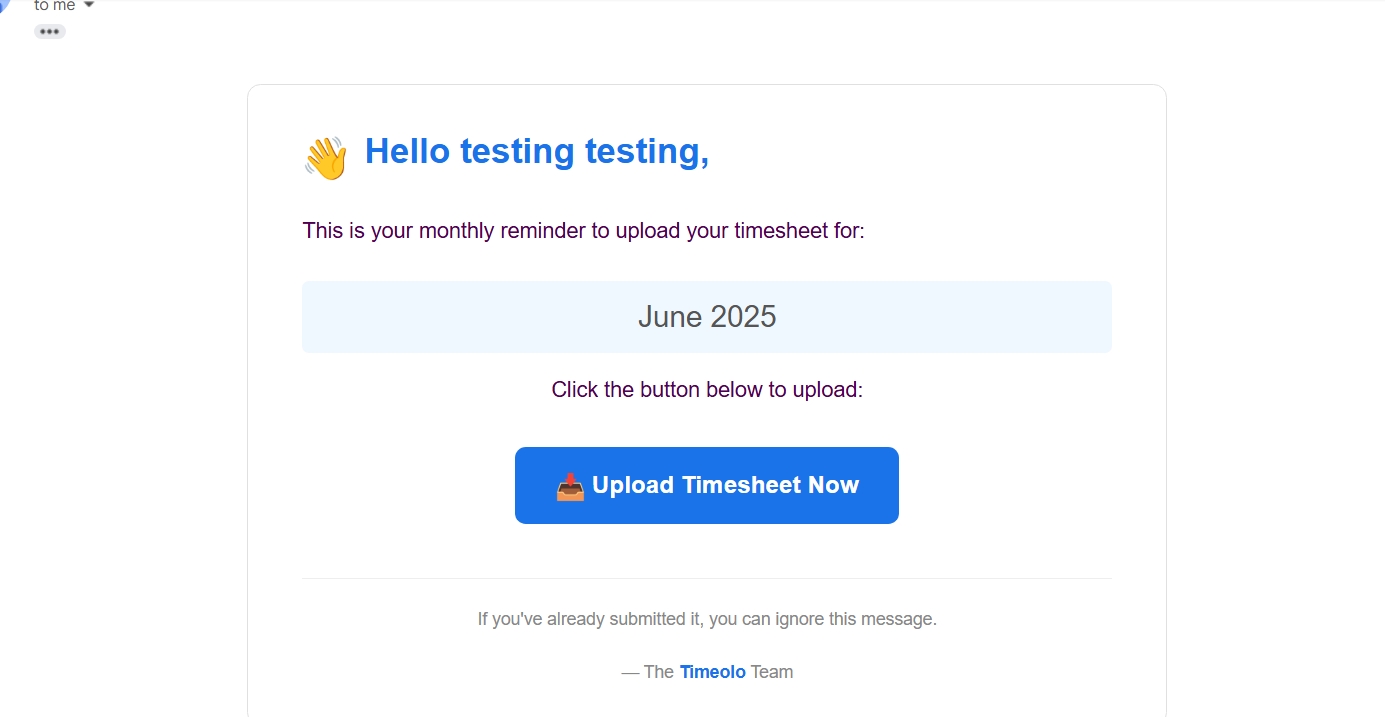Click the inbox tray emoji on upload button

point(570,487)
